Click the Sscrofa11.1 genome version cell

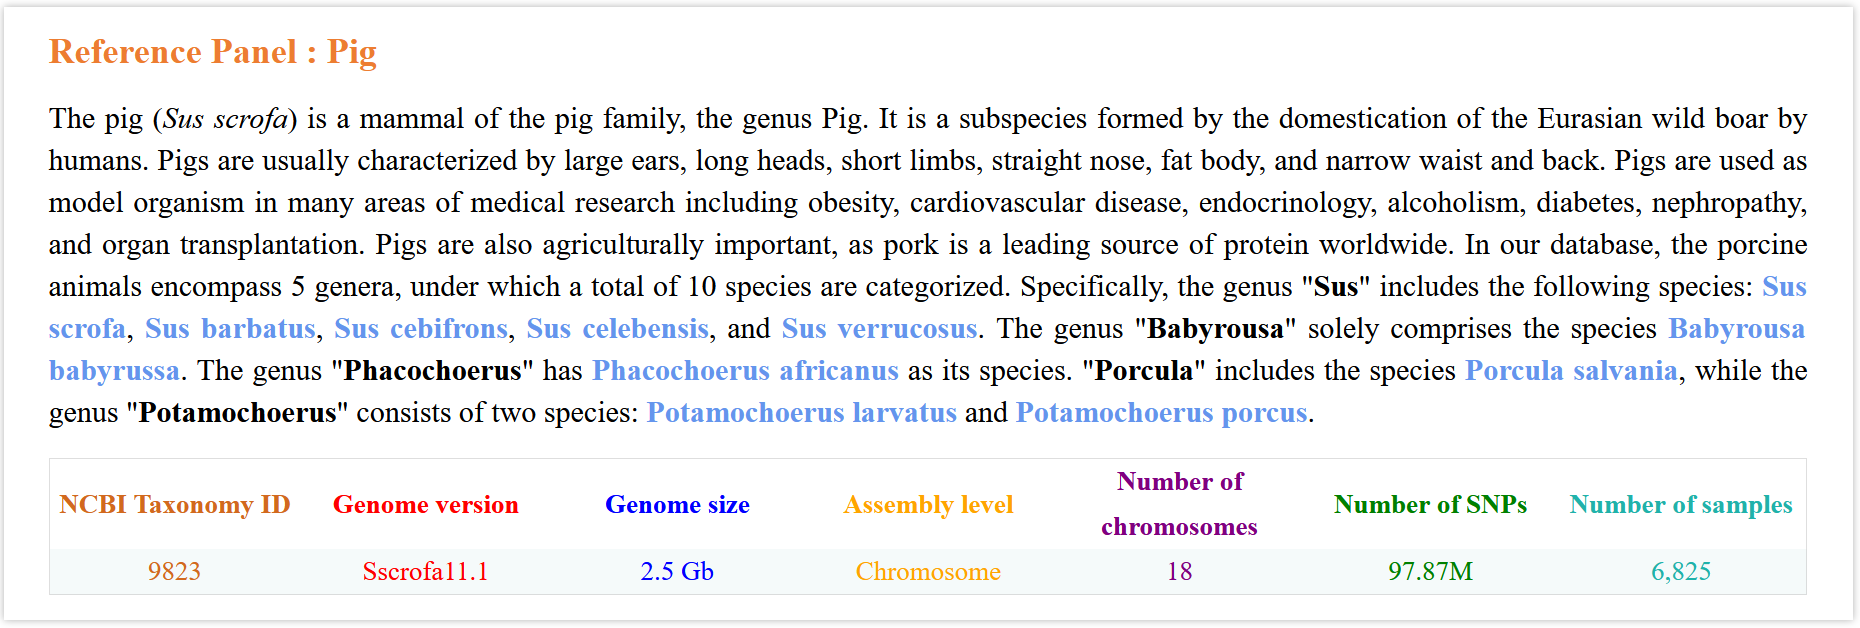coord(426,571)
